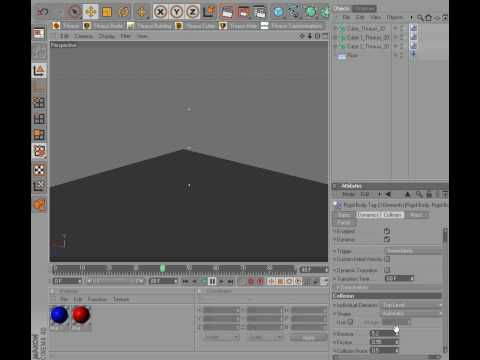Toggle record active objects button
The height and width of the screenshot is (360, 480).
[251, 282]
